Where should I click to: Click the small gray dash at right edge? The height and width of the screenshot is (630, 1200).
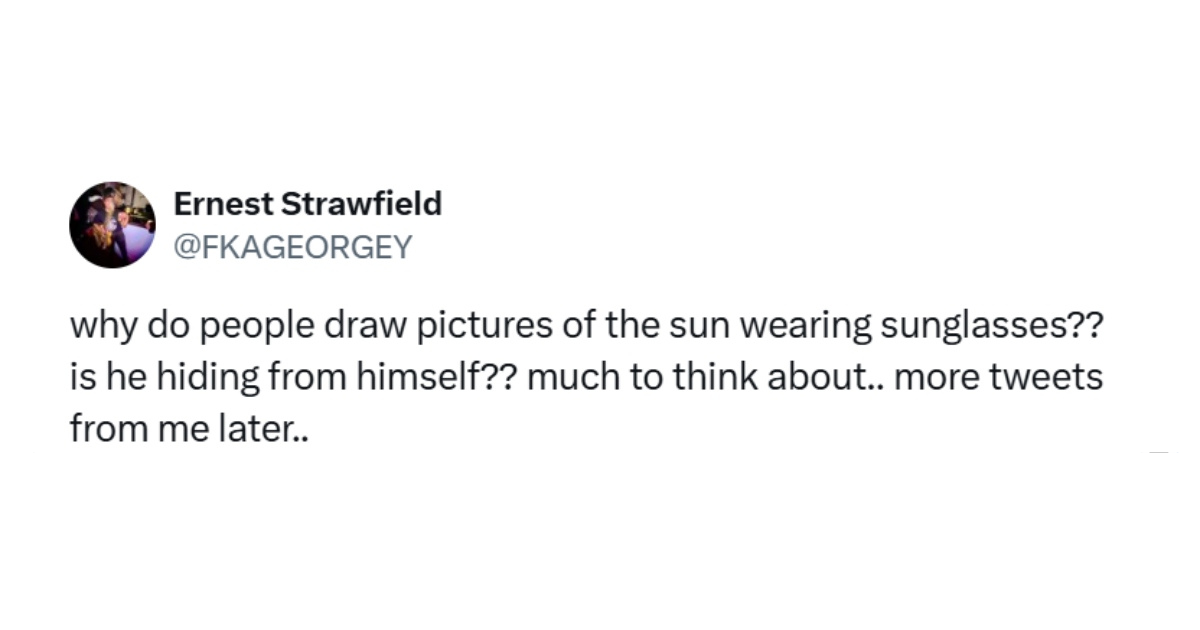click(x=1158, y=453)
